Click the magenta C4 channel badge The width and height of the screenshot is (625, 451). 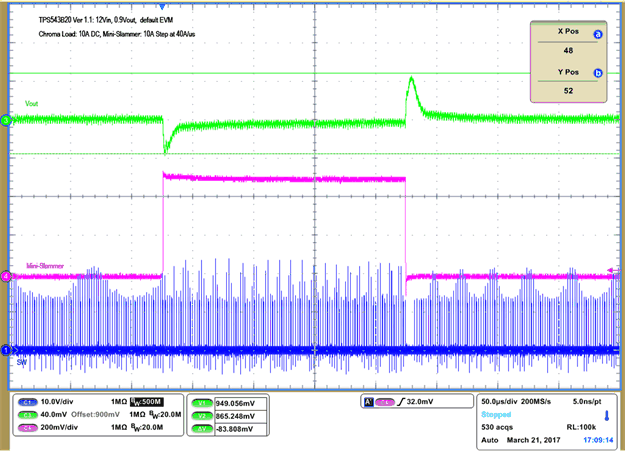(28, 427)
